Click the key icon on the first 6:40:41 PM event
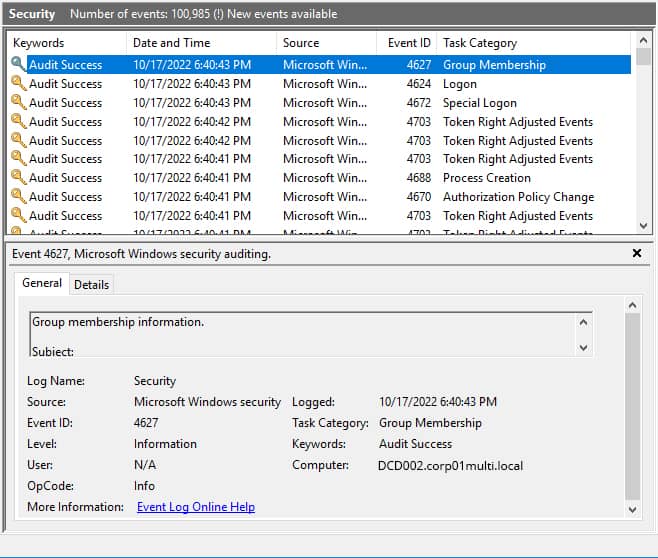The width and height of the screenshot is (658, 558). [x=18, y=159]
